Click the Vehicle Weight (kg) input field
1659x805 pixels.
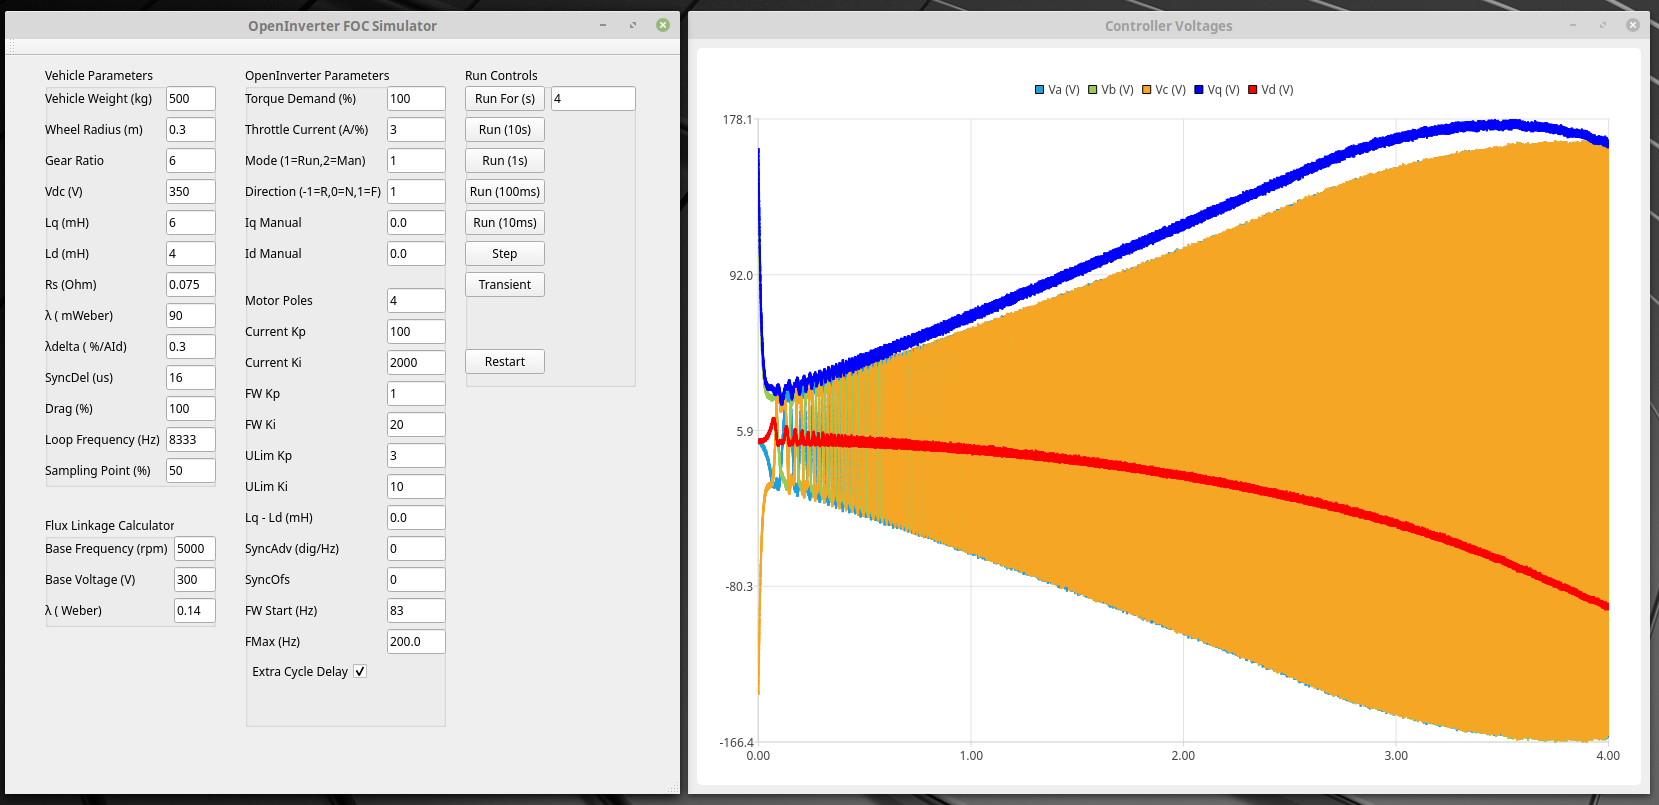tap(190, 99)
